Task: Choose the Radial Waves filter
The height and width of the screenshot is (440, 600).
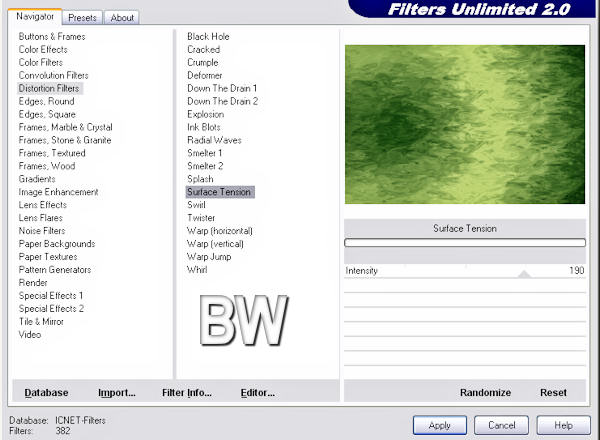Action: click(x=214, y=141)
